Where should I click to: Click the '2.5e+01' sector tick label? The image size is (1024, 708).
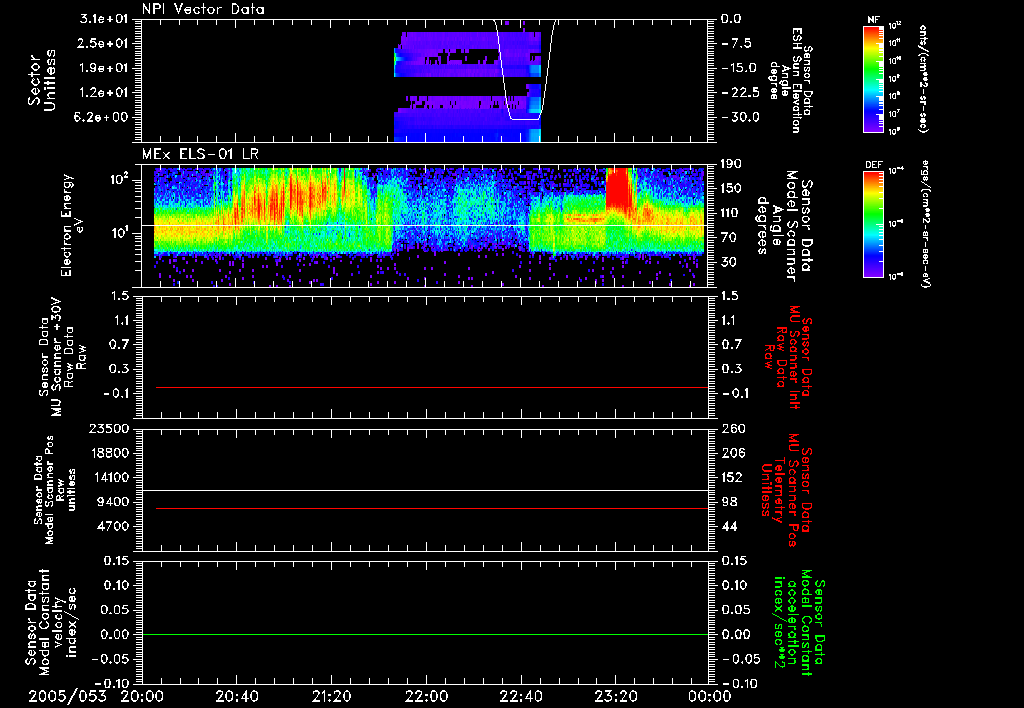coord(103,43)
